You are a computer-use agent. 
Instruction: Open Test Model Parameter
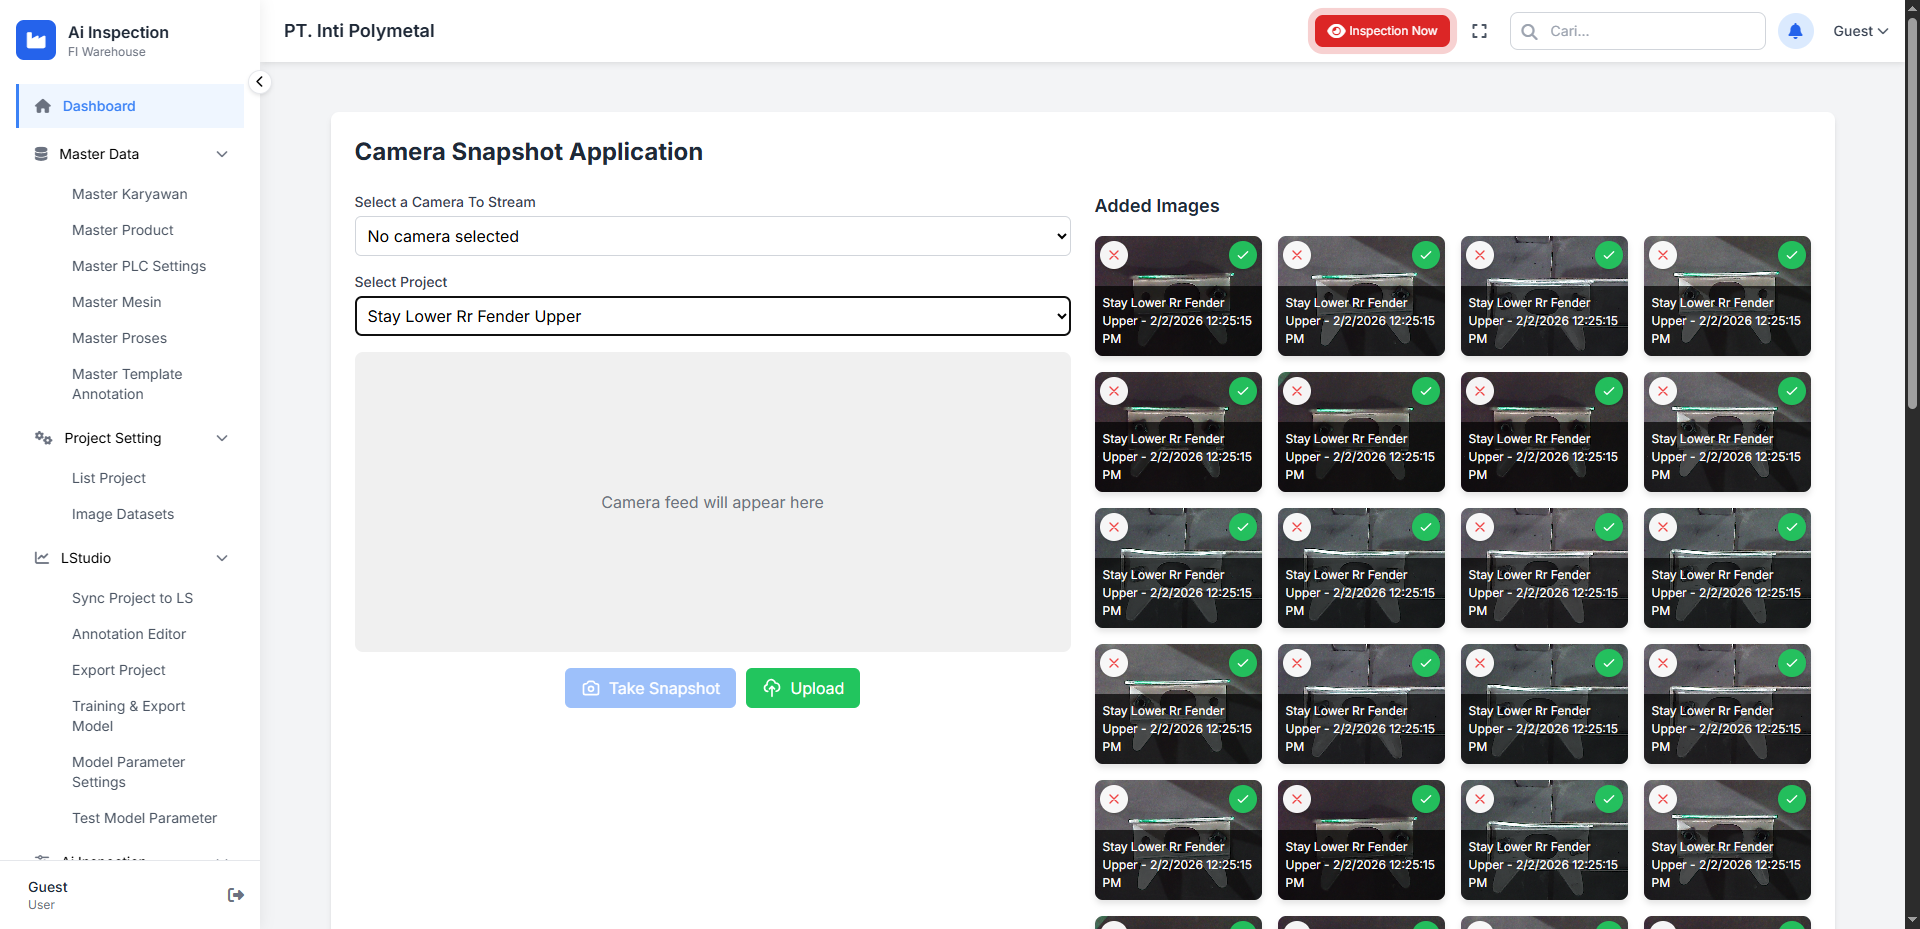(x=145, y=818)
